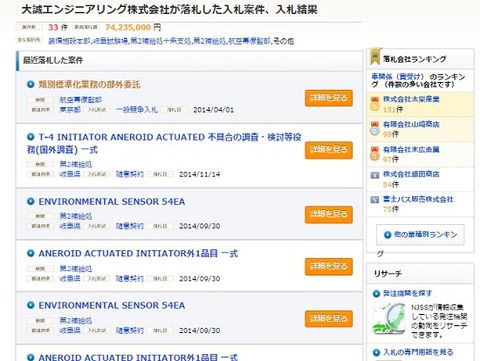This screenshot has height=361, width=480.
Task: Open the T-4 INITIATOR ANEROID ACTUATED listing
Action: point(164,143)
